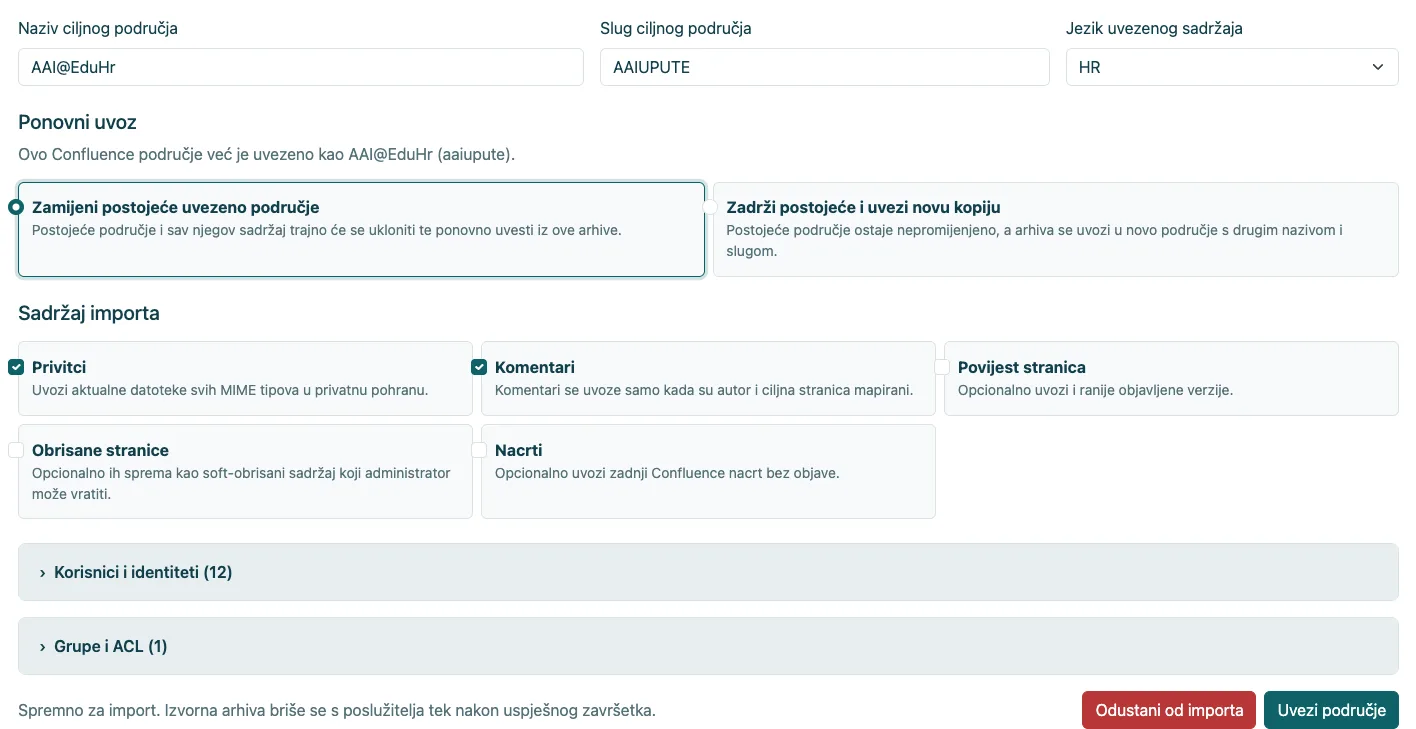
Task: Disable the Komentari checkbox
Action: pos(479,367)
